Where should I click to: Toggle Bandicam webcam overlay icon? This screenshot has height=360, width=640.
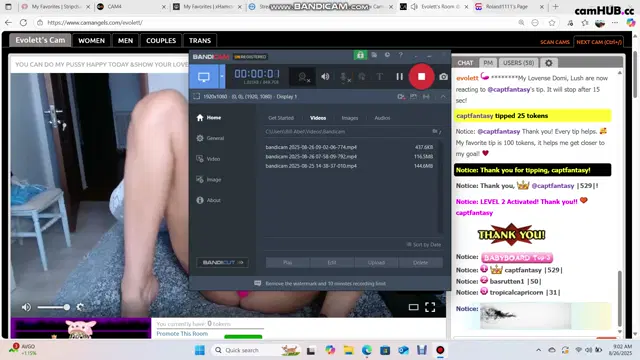tap(303, 77)
